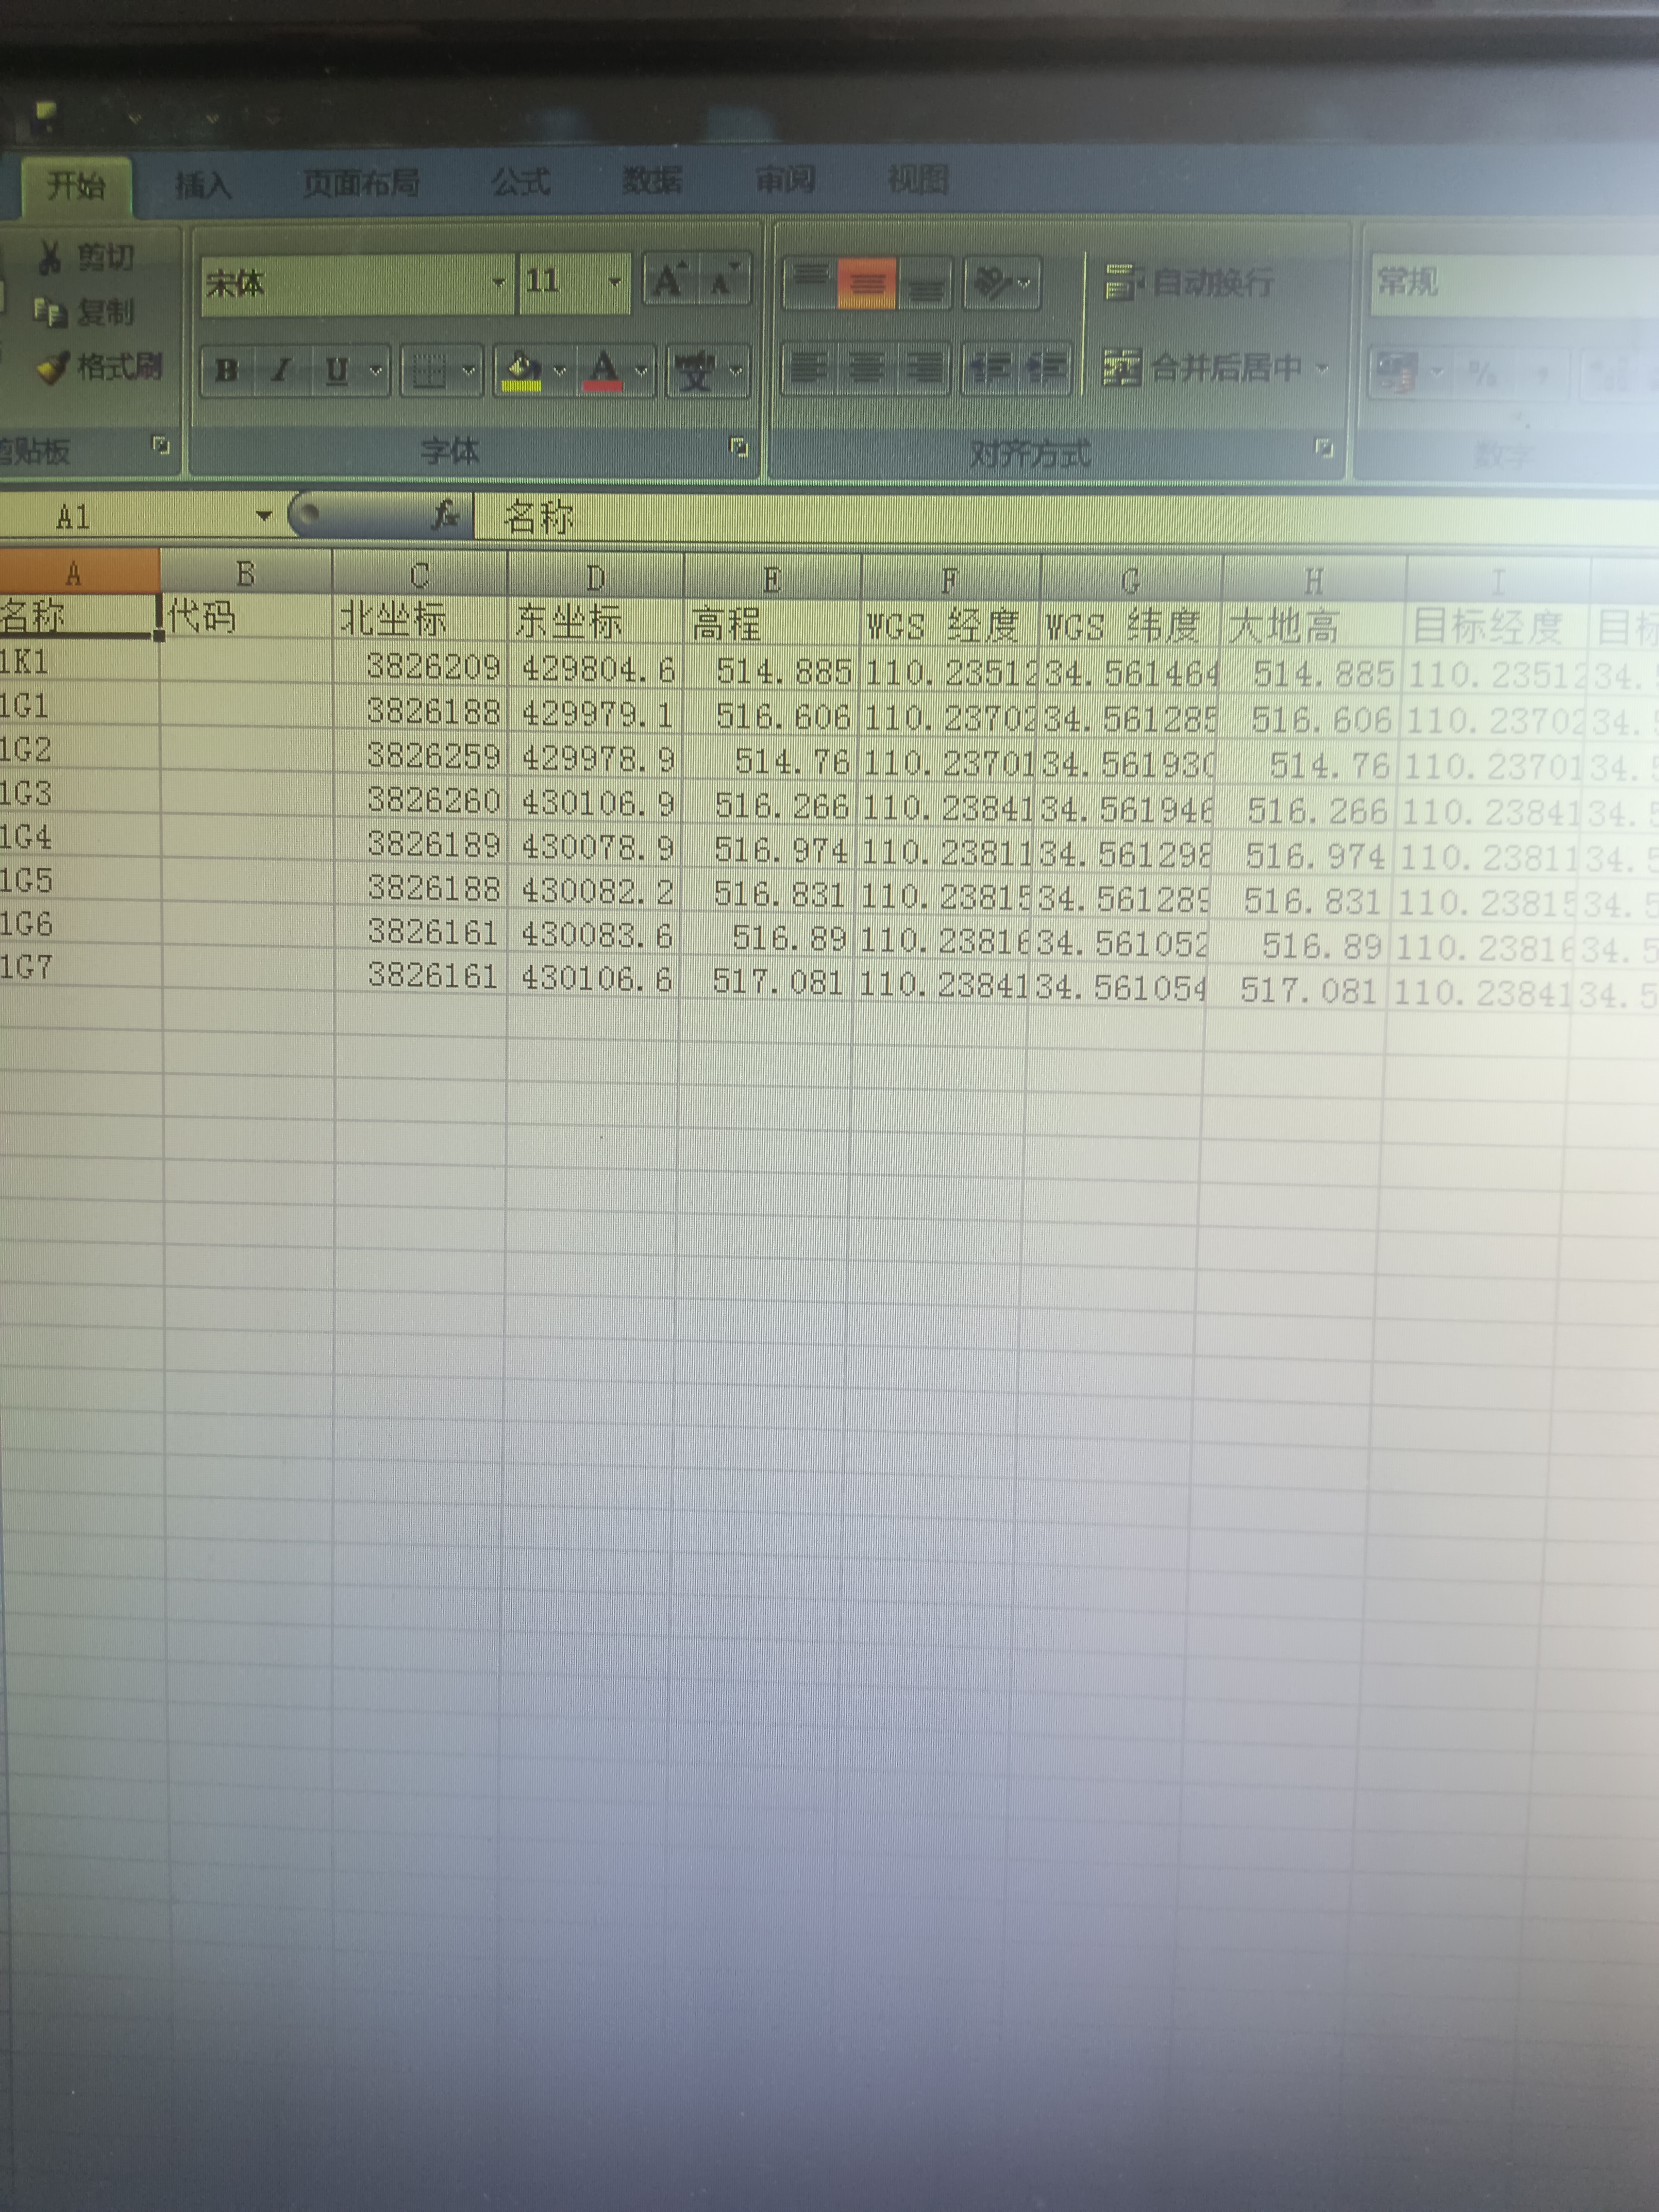
Task: Open Name Box dropdown arrow
Action: (264, 517)
